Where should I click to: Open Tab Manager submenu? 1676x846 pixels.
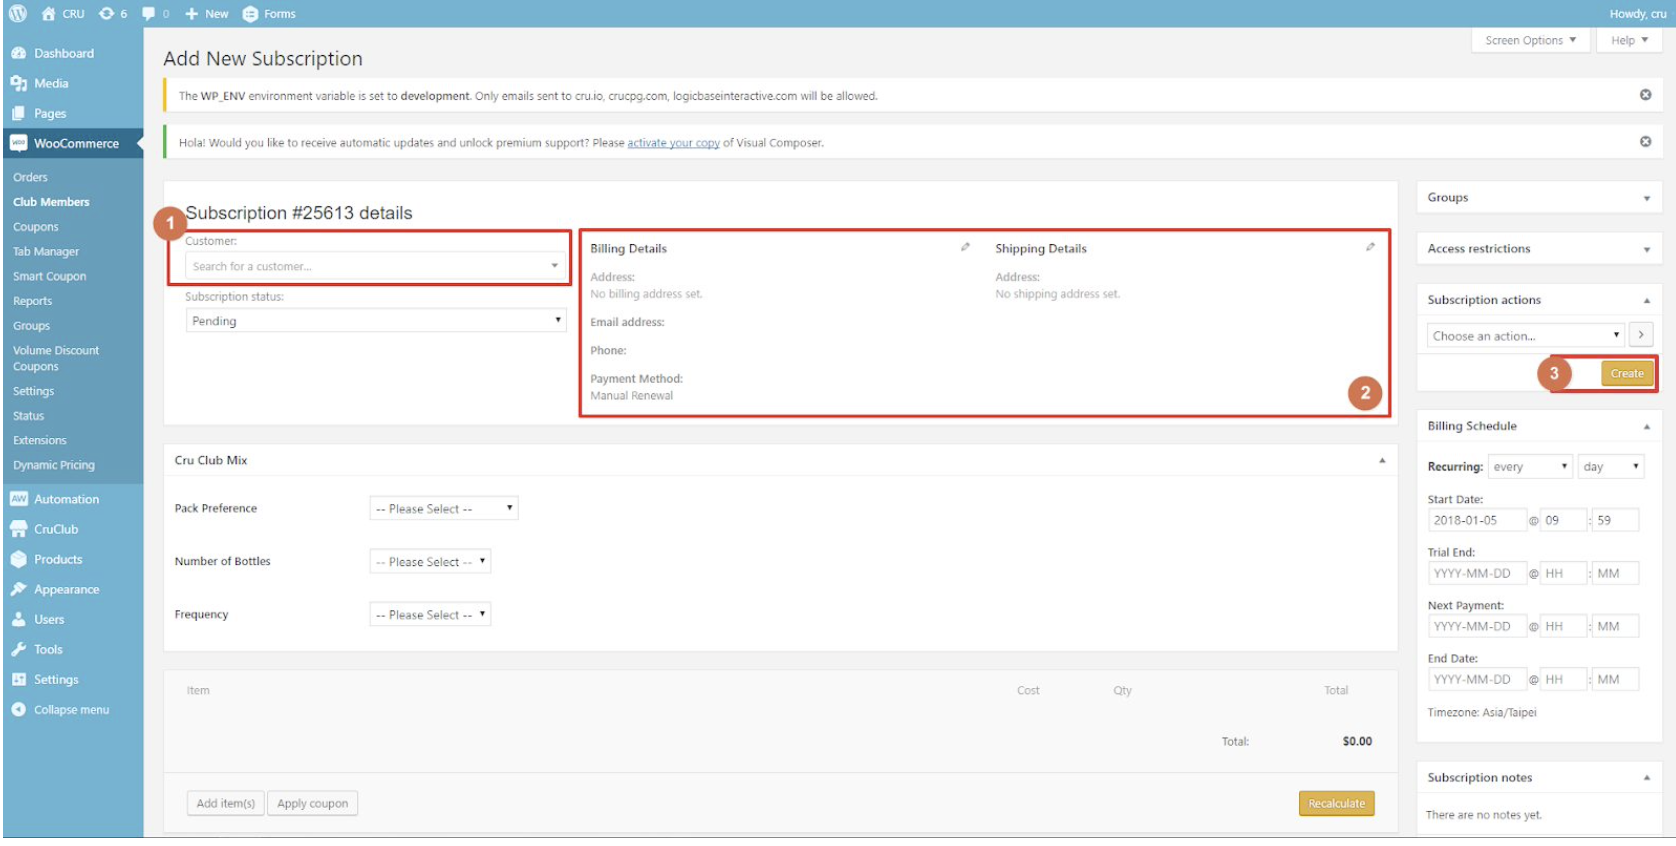click(x=46, y=252)
